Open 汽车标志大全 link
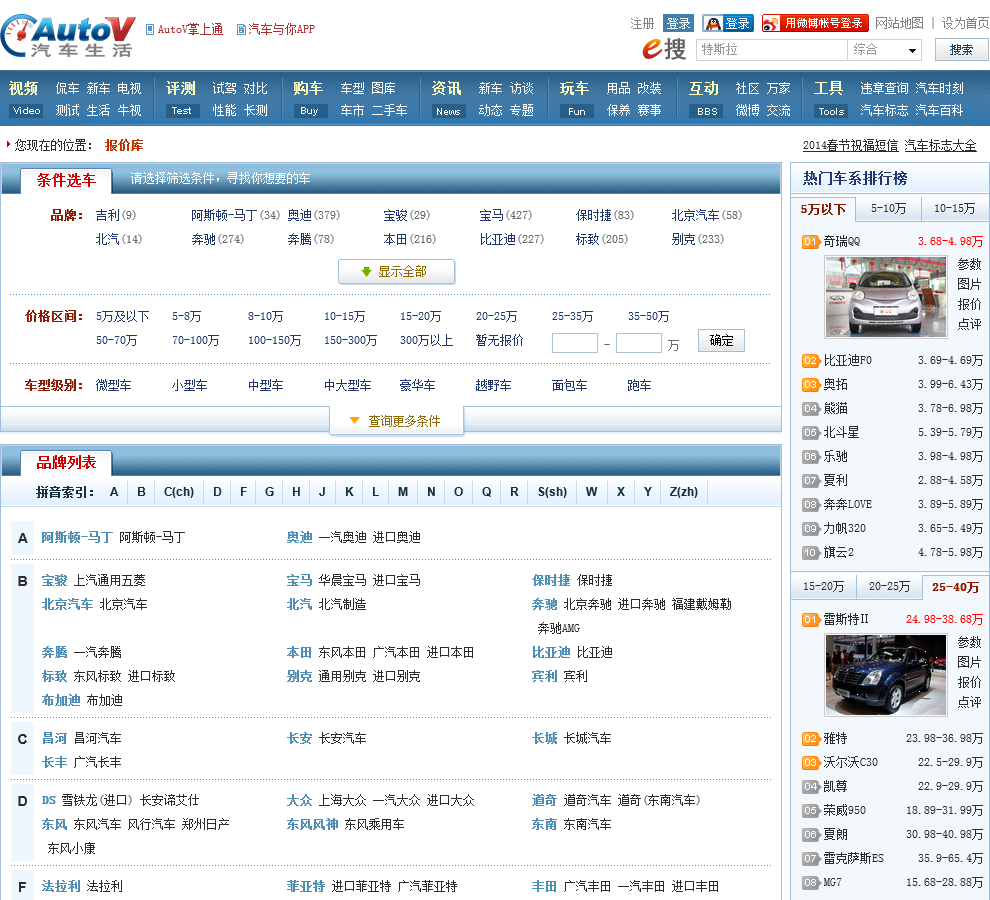The image size is (990, 900). 940,146
